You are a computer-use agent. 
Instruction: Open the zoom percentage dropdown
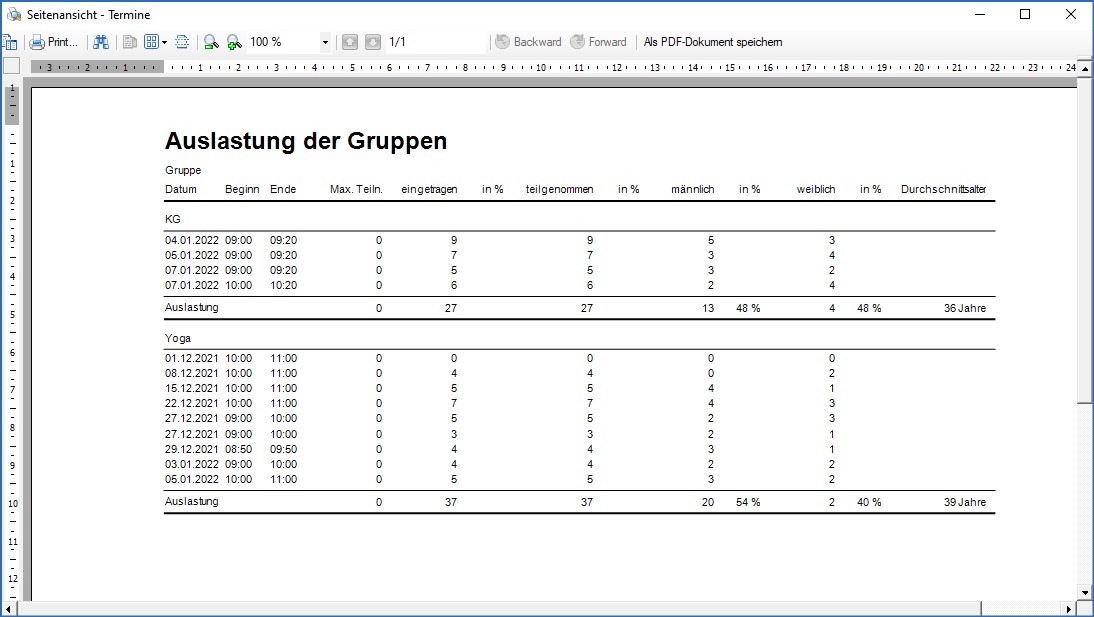tap(326, 42)
